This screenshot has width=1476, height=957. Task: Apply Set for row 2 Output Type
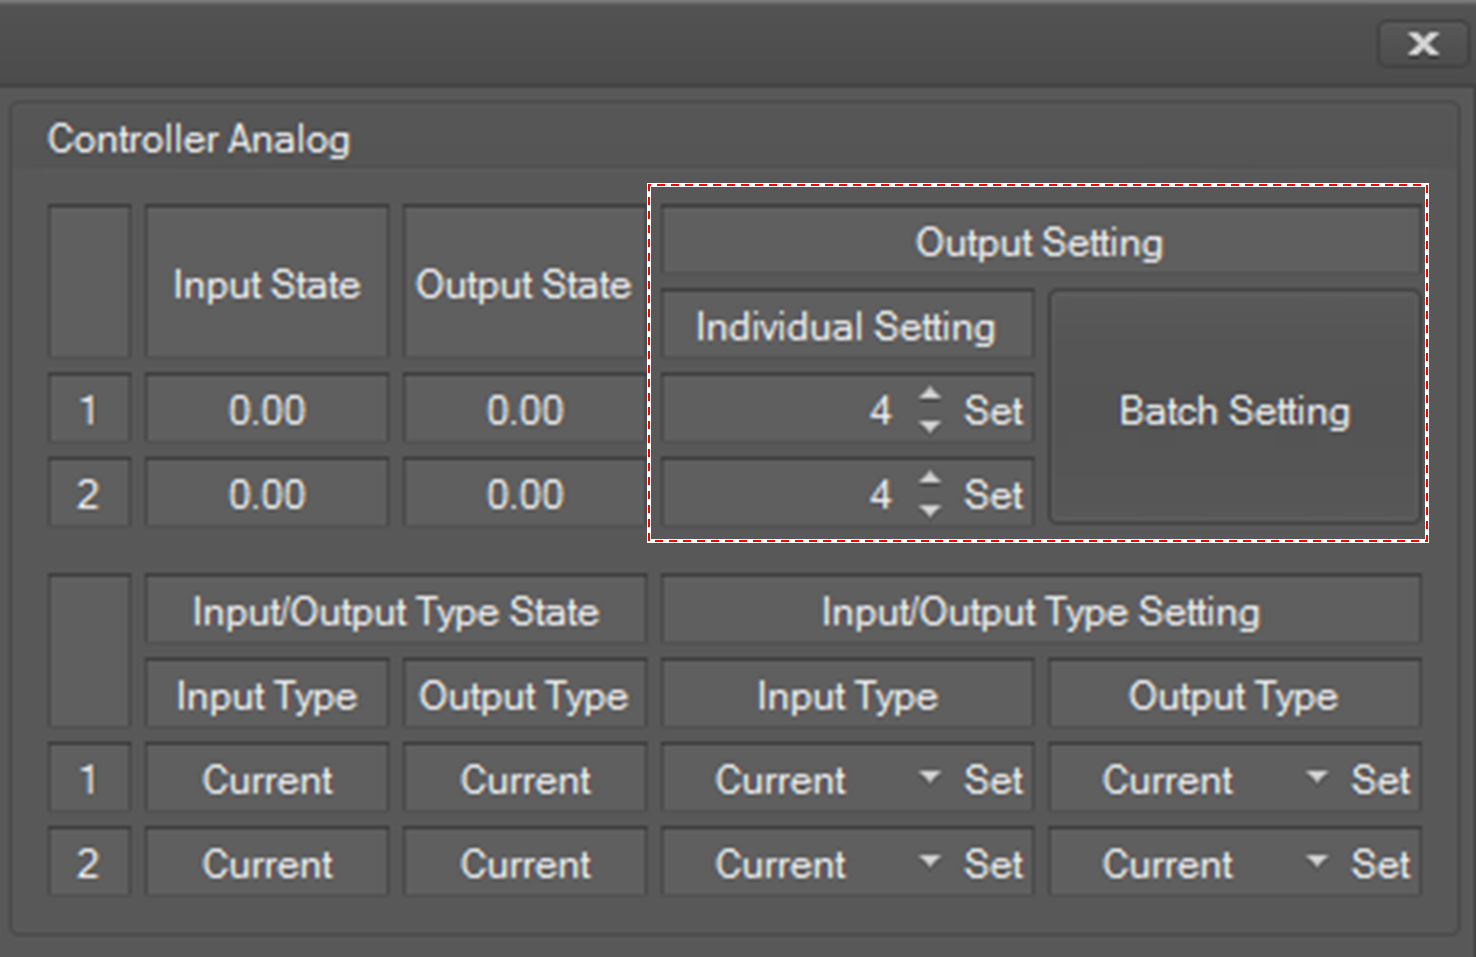1380,864
